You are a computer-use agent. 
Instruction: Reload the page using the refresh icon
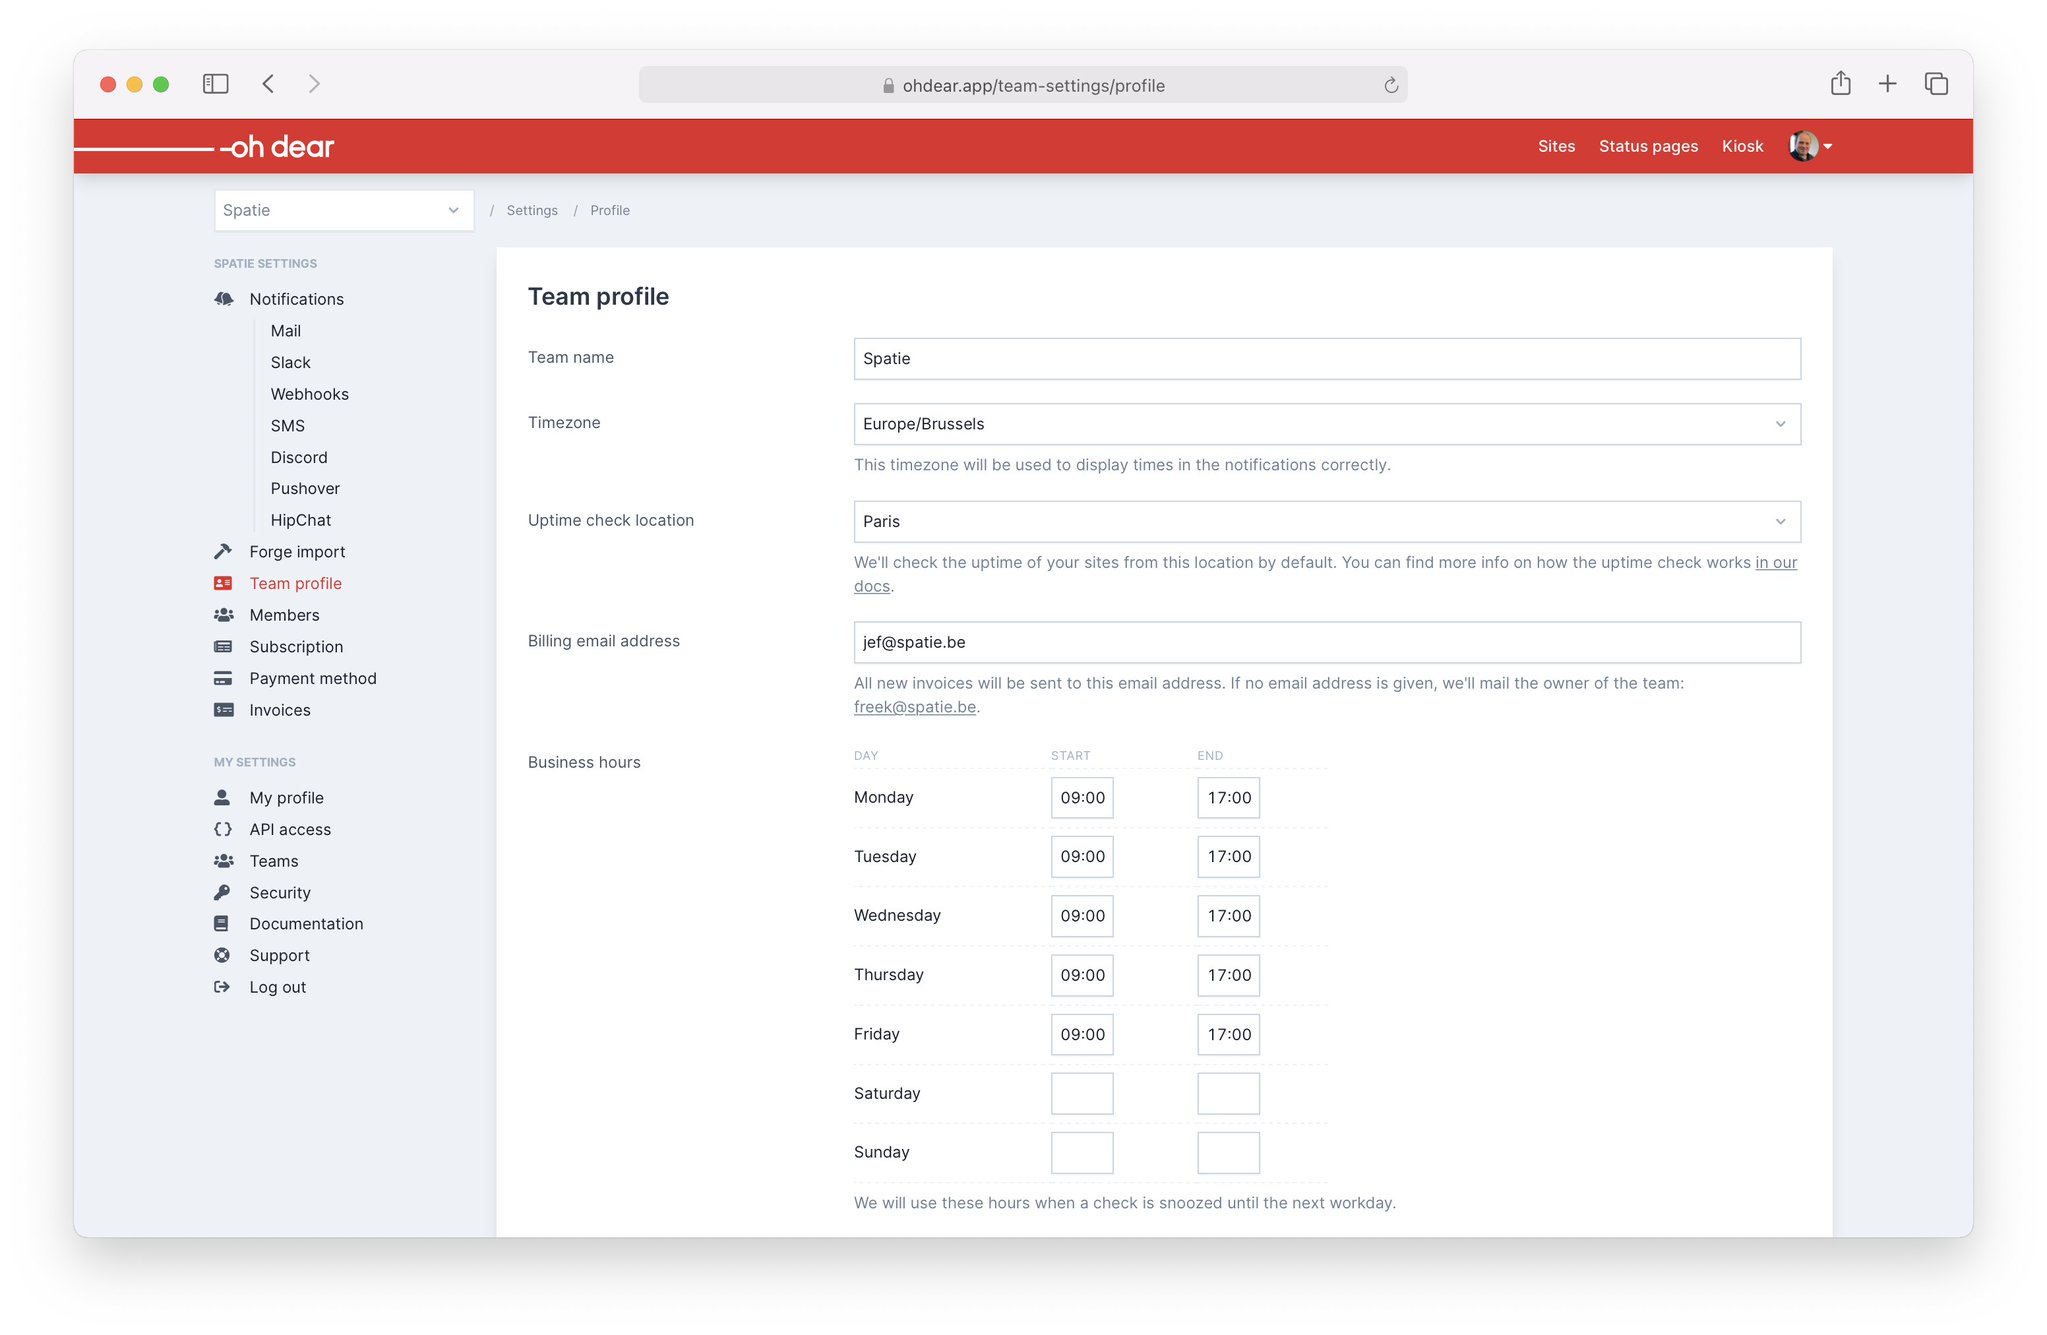(1390, 85)
